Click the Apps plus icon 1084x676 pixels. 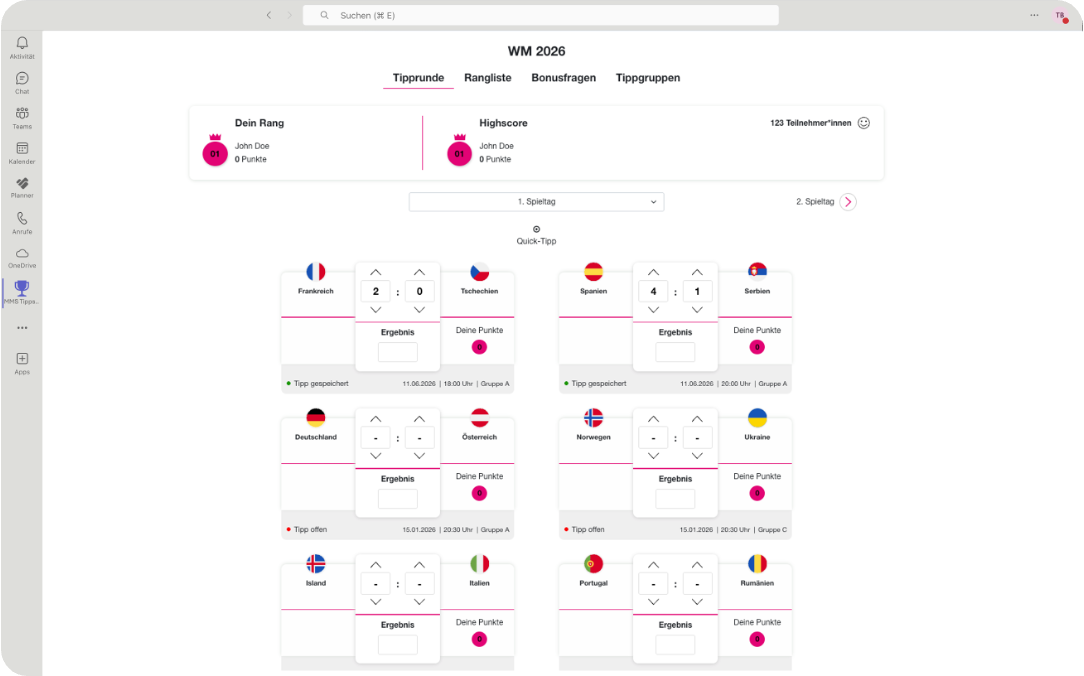coord(22,359)
